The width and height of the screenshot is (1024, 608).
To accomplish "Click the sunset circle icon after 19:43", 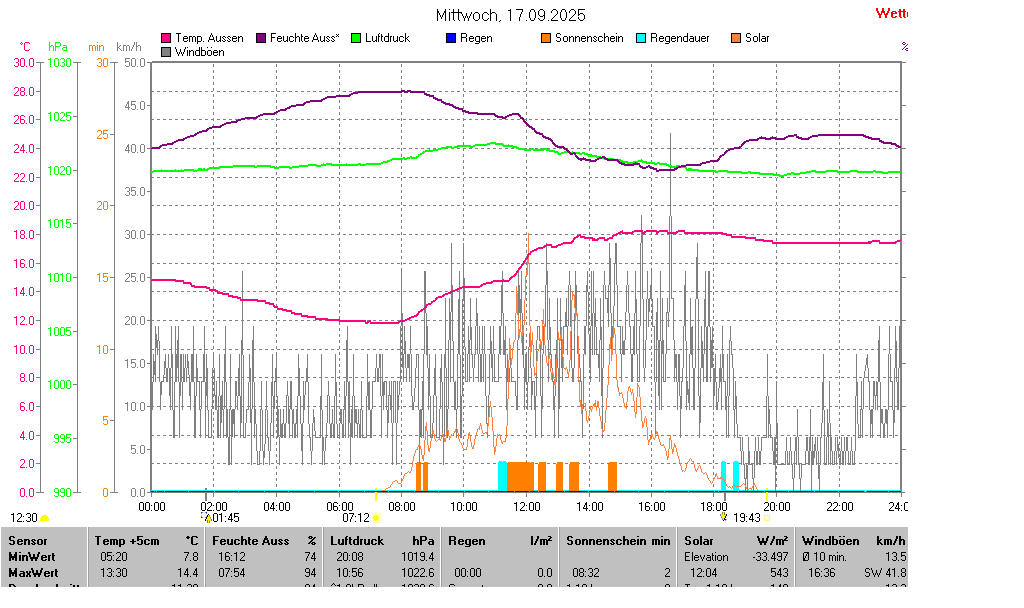I will click(x=767, y=518).
